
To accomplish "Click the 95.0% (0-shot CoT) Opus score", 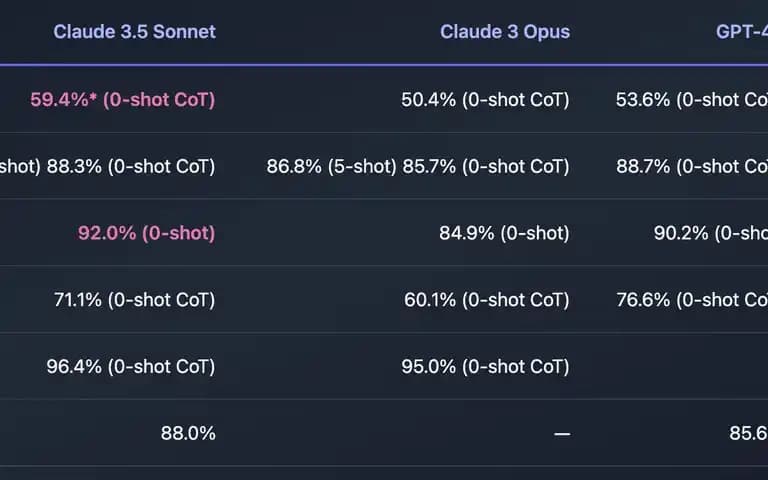I will [x=485, y=366].
